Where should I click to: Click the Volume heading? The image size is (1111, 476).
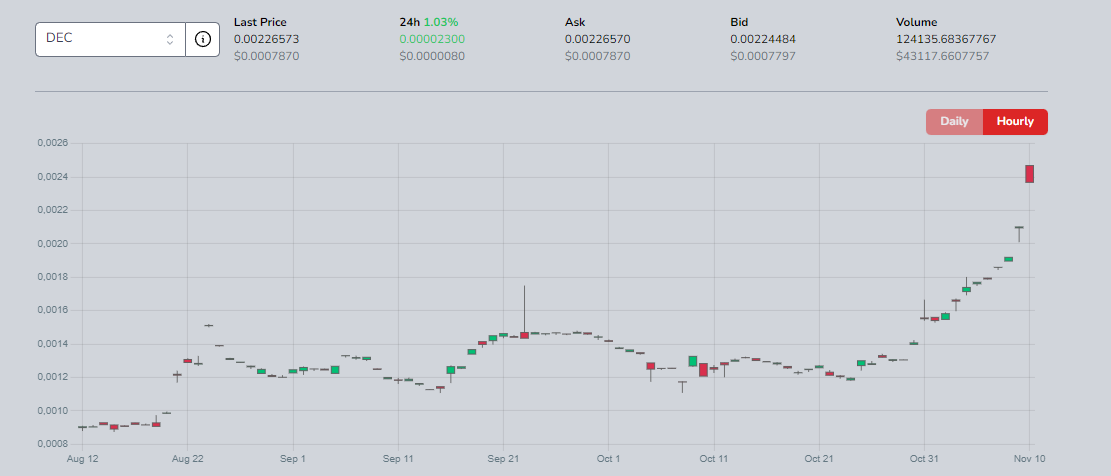tap(916, 22)
